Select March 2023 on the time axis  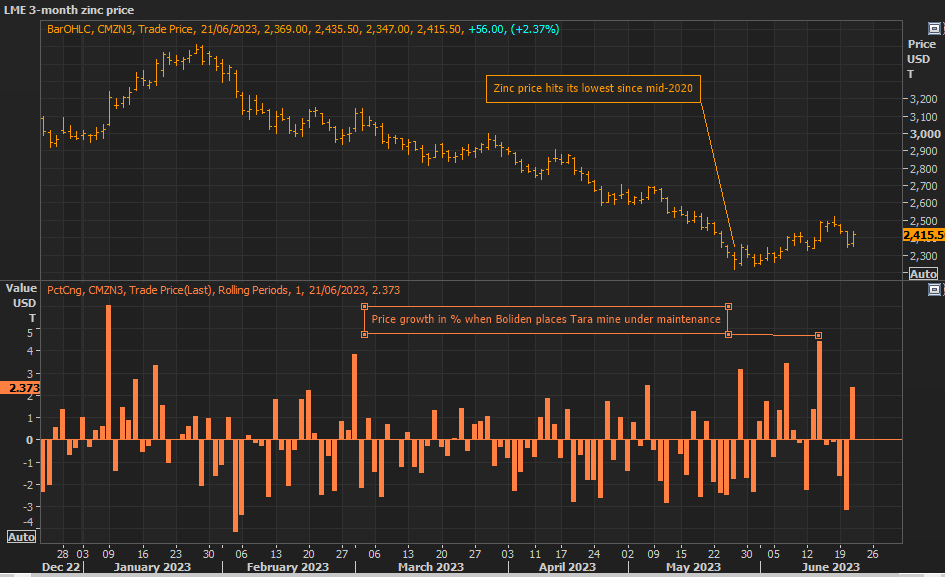point(430,567)
